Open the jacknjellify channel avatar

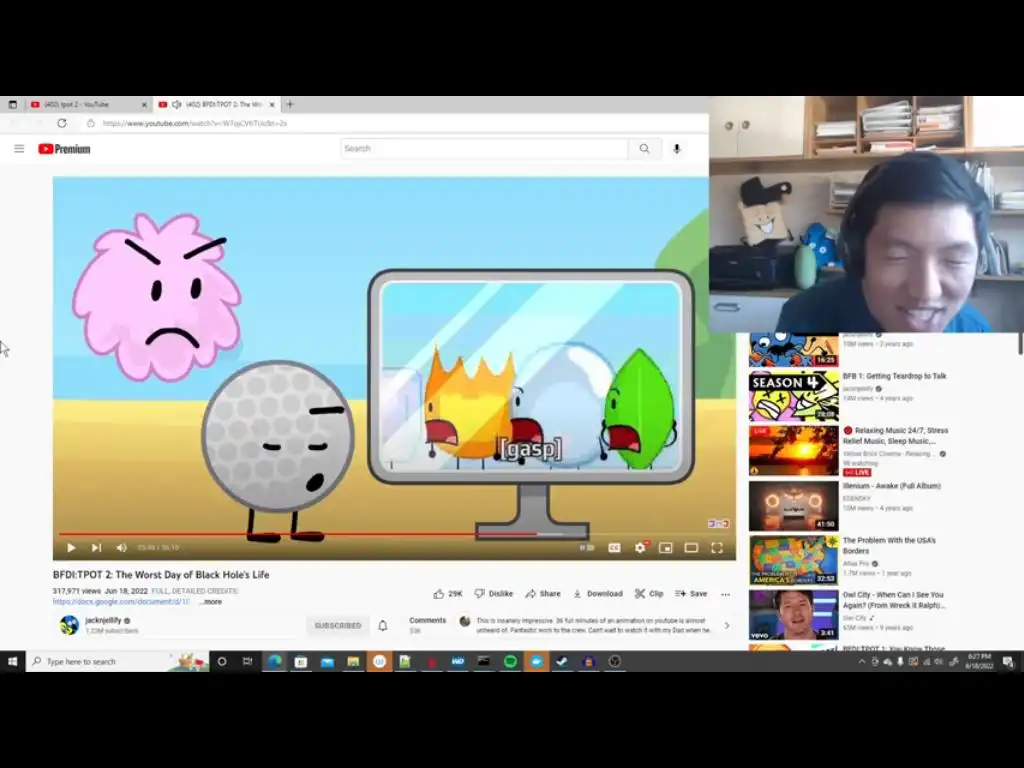[x=69, y=625]
